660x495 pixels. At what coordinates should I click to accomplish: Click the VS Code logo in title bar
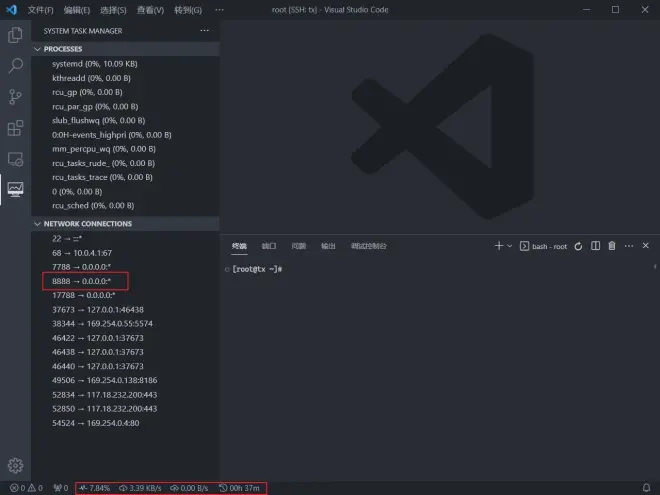pyautogui.click(x=11, y=10)
